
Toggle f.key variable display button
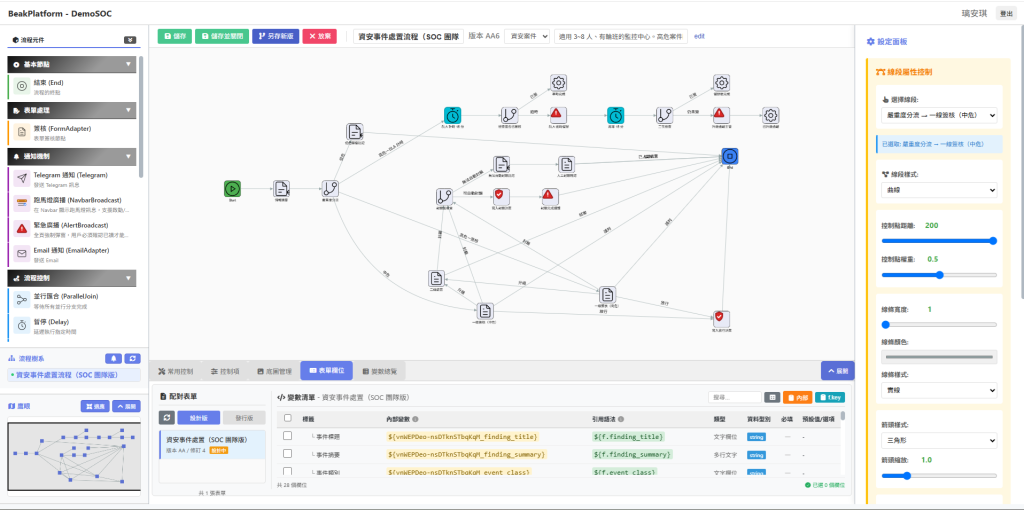830,397
